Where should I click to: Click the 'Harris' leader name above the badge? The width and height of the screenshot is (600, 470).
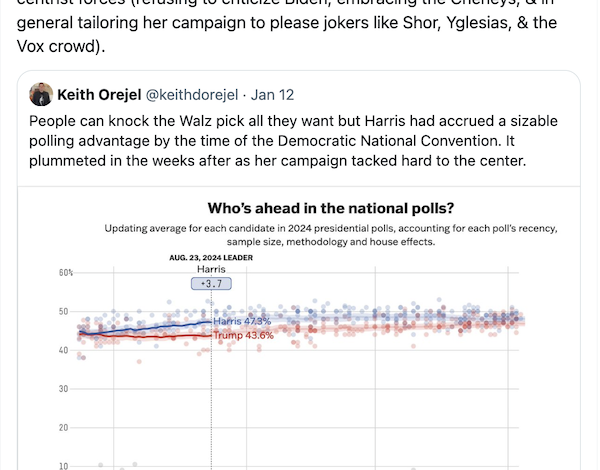click(211, 269)
